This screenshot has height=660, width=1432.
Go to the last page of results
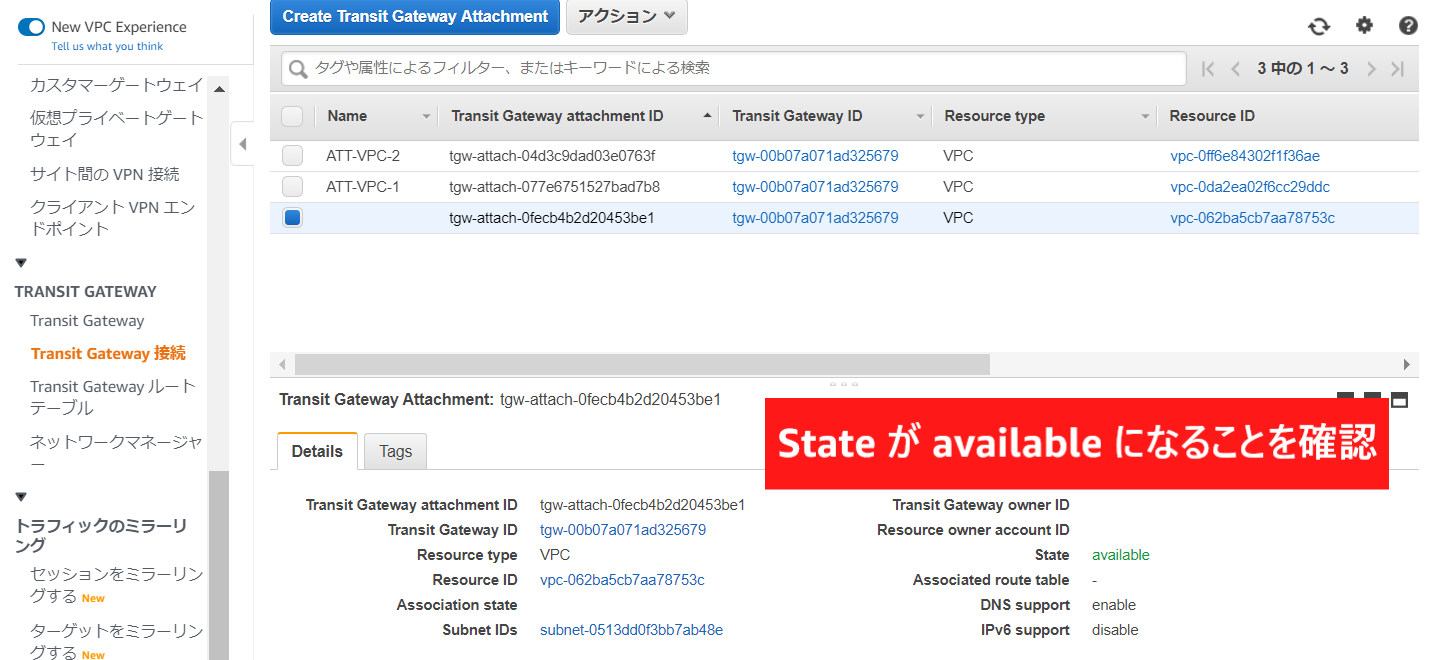pos(1398,69)
